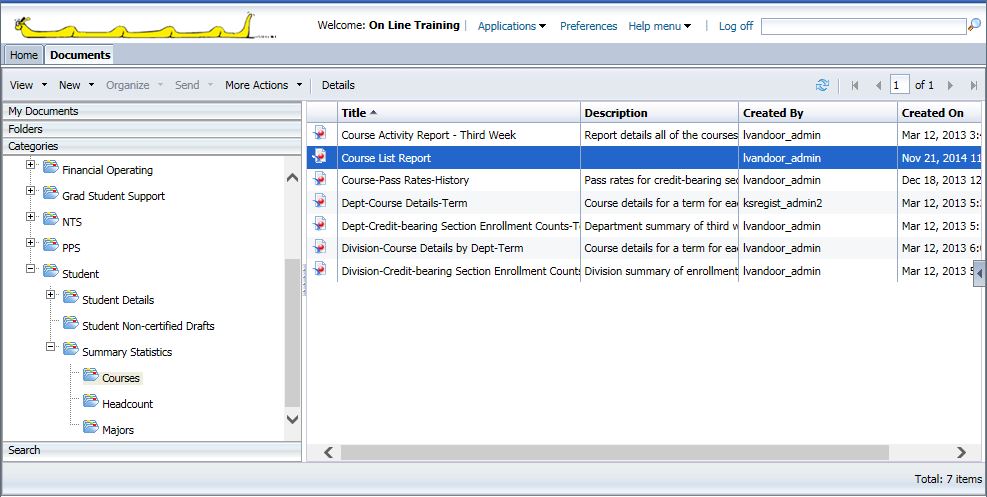This screenshot has height=497, width=987.
Task: Click the PPS folder icon
Action: (x=50, y=245)
